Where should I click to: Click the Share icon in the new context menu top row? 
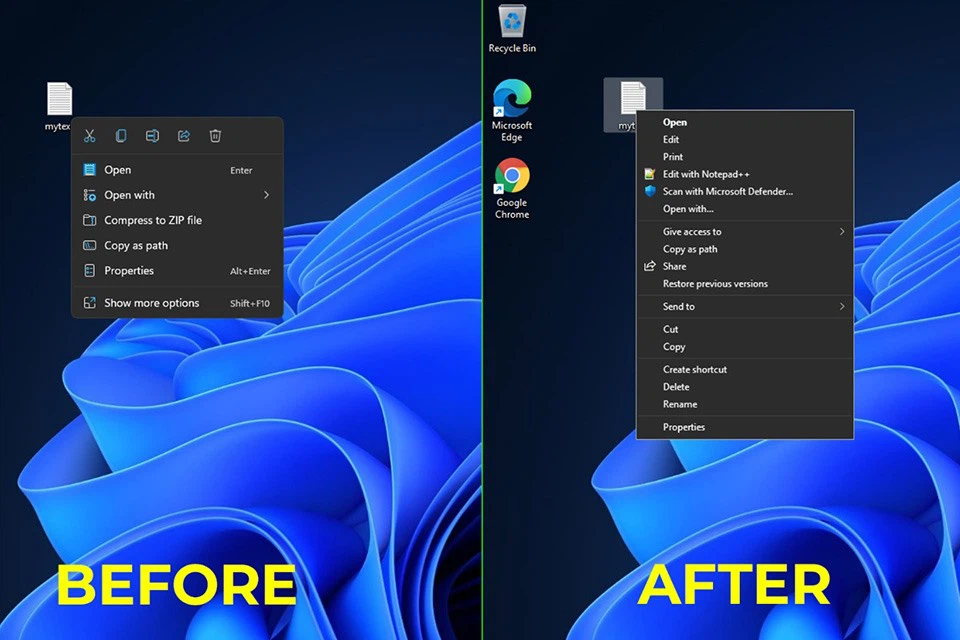(184, 136)
